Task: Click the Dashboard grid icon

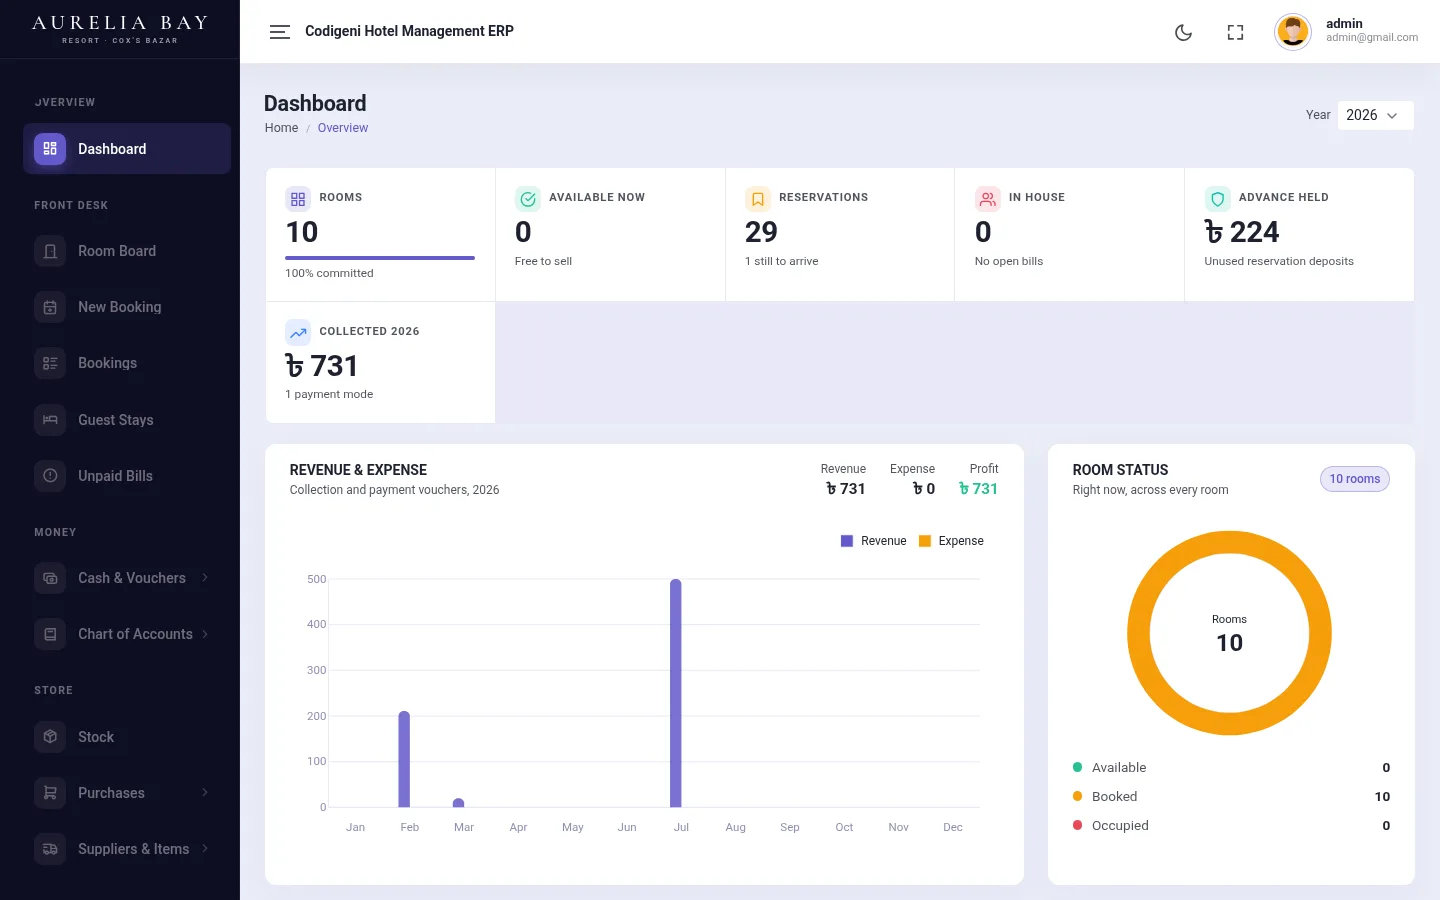Action: click(50, 149)
